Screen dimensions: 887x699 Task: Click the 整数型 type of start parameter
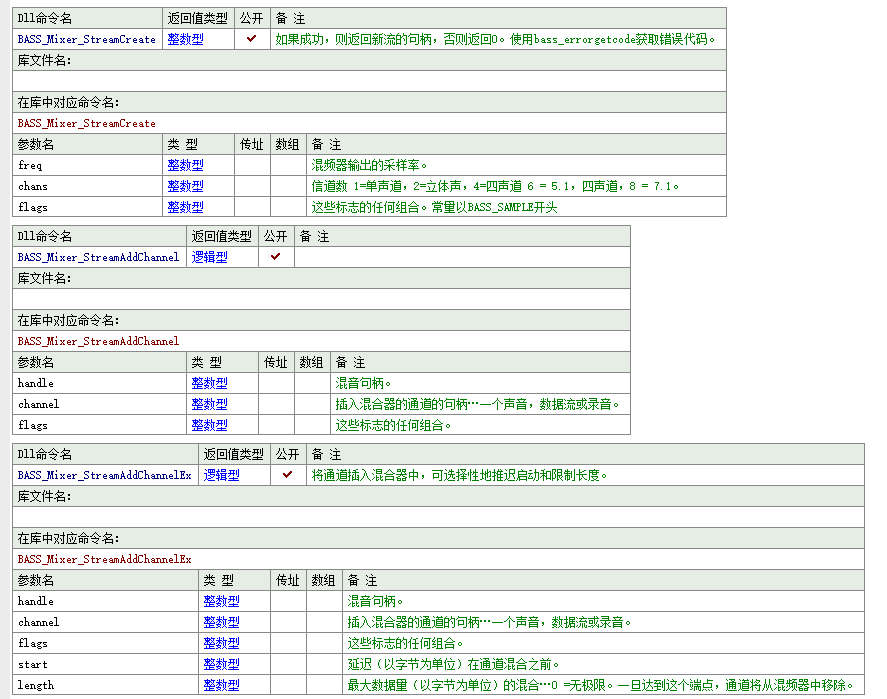point(221,664)
